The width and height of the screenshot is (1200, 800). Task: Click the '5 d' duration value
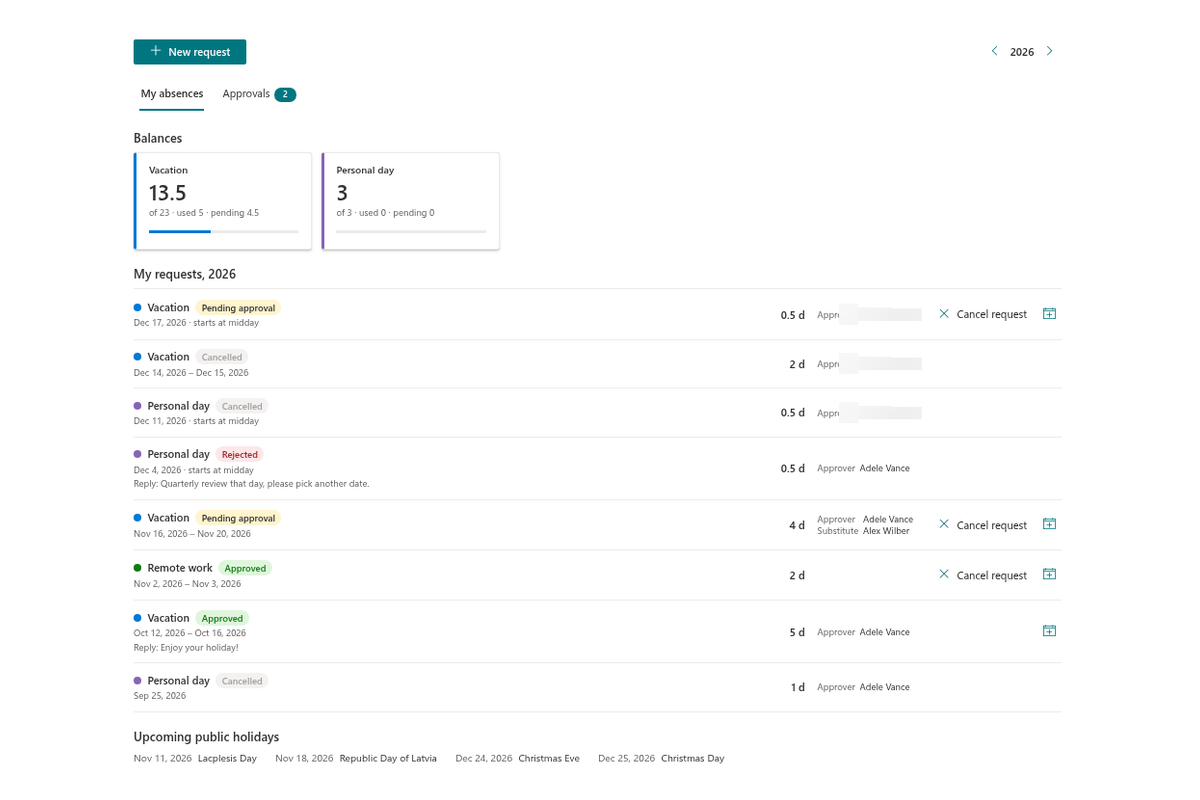click(x=797, y=632)
